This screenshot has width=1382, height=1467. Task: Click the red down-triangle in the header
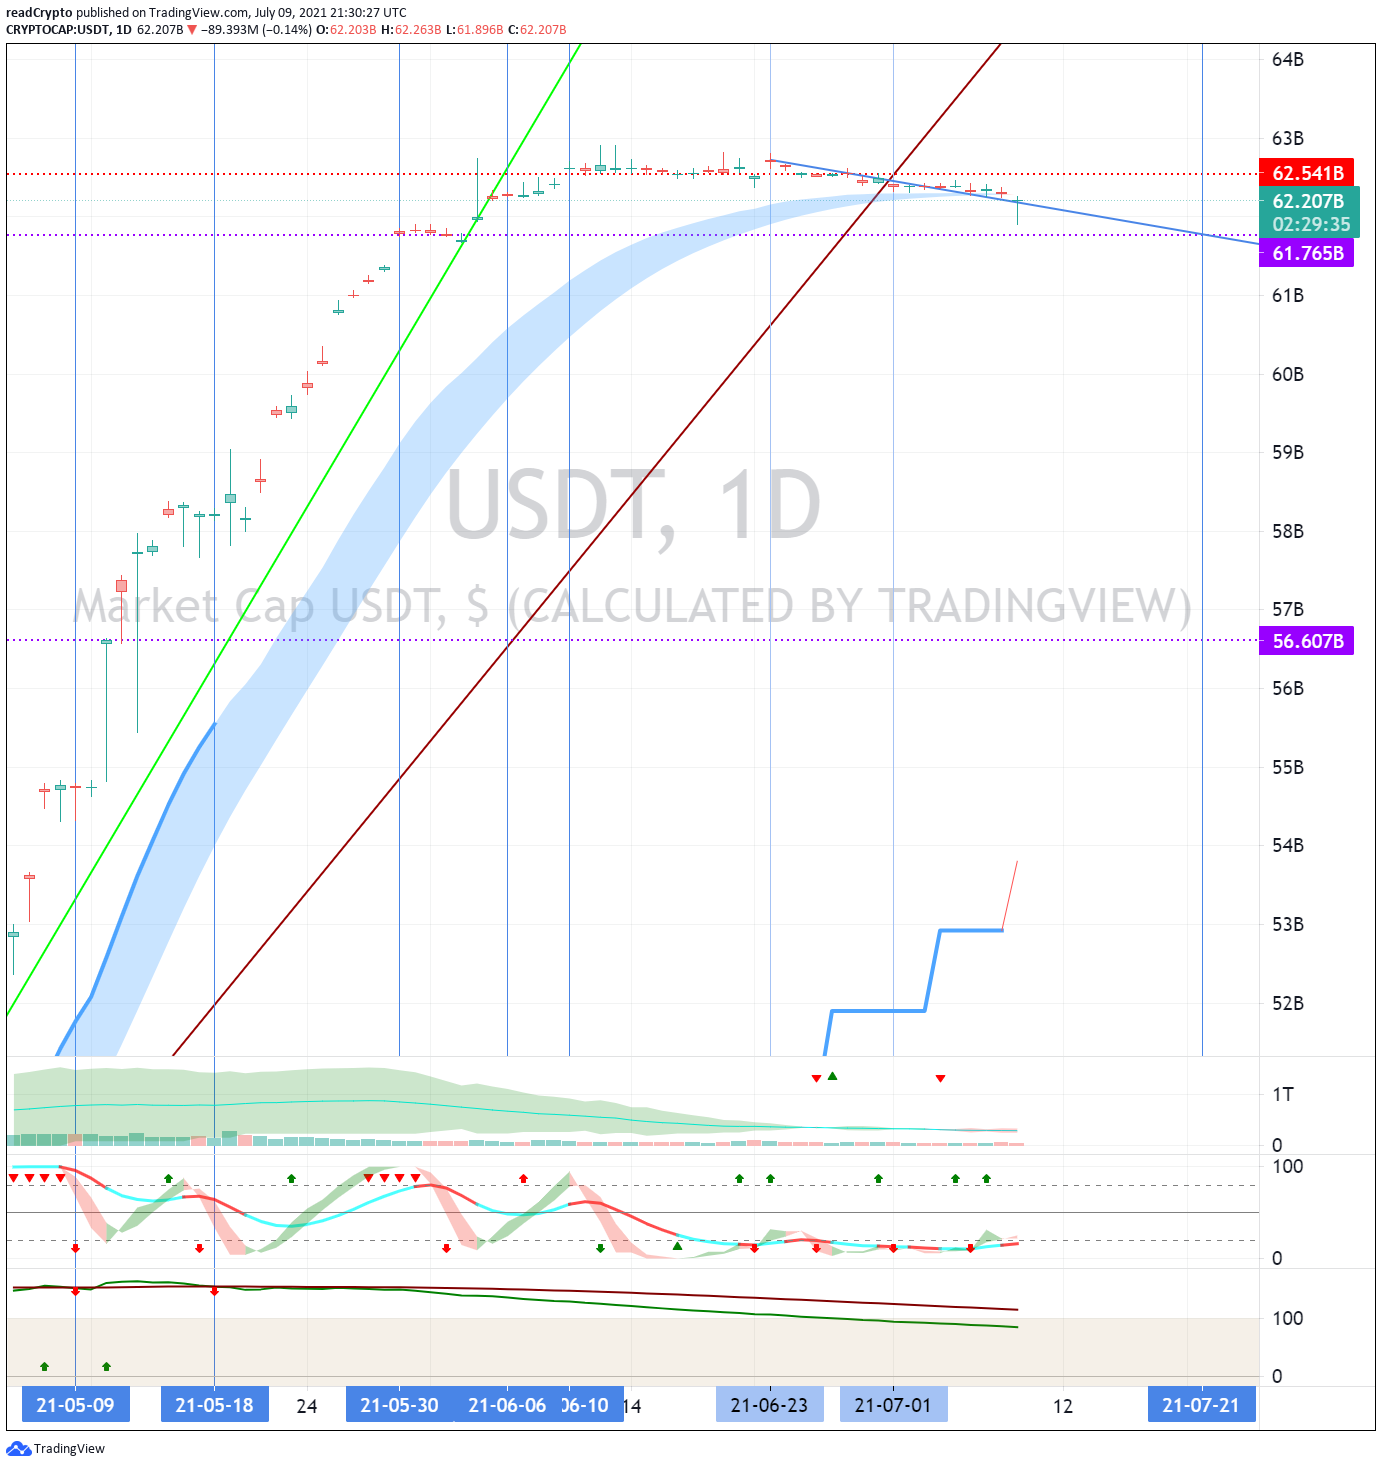tap(192, 29)
